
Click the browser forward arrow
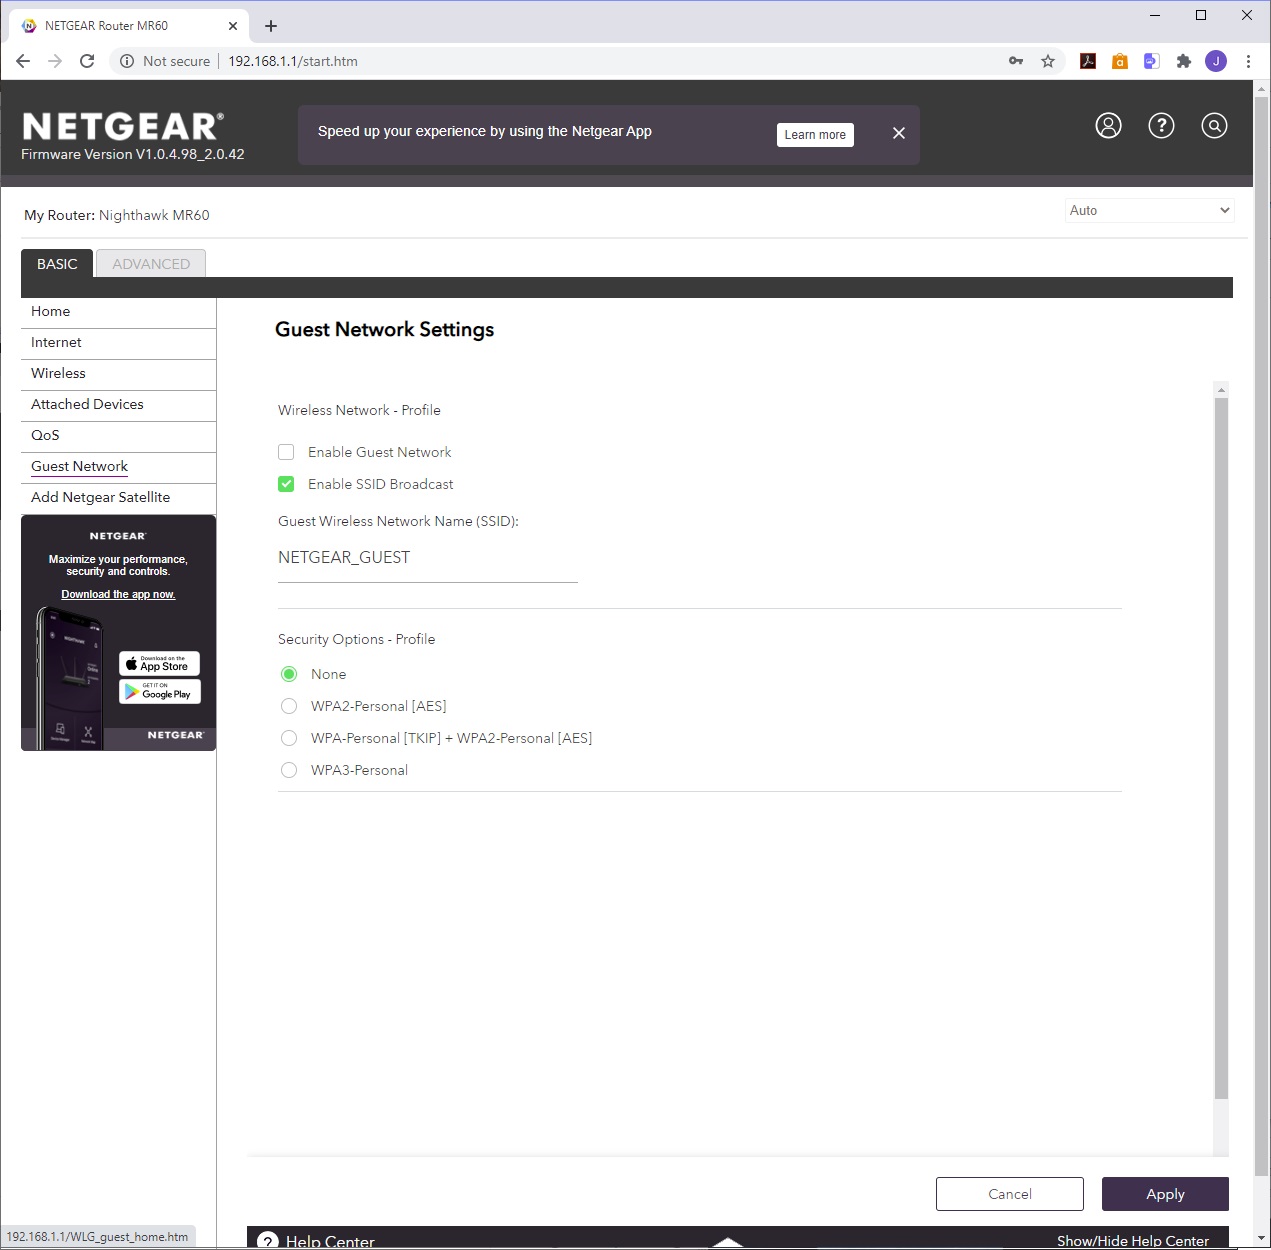point(55,61)
